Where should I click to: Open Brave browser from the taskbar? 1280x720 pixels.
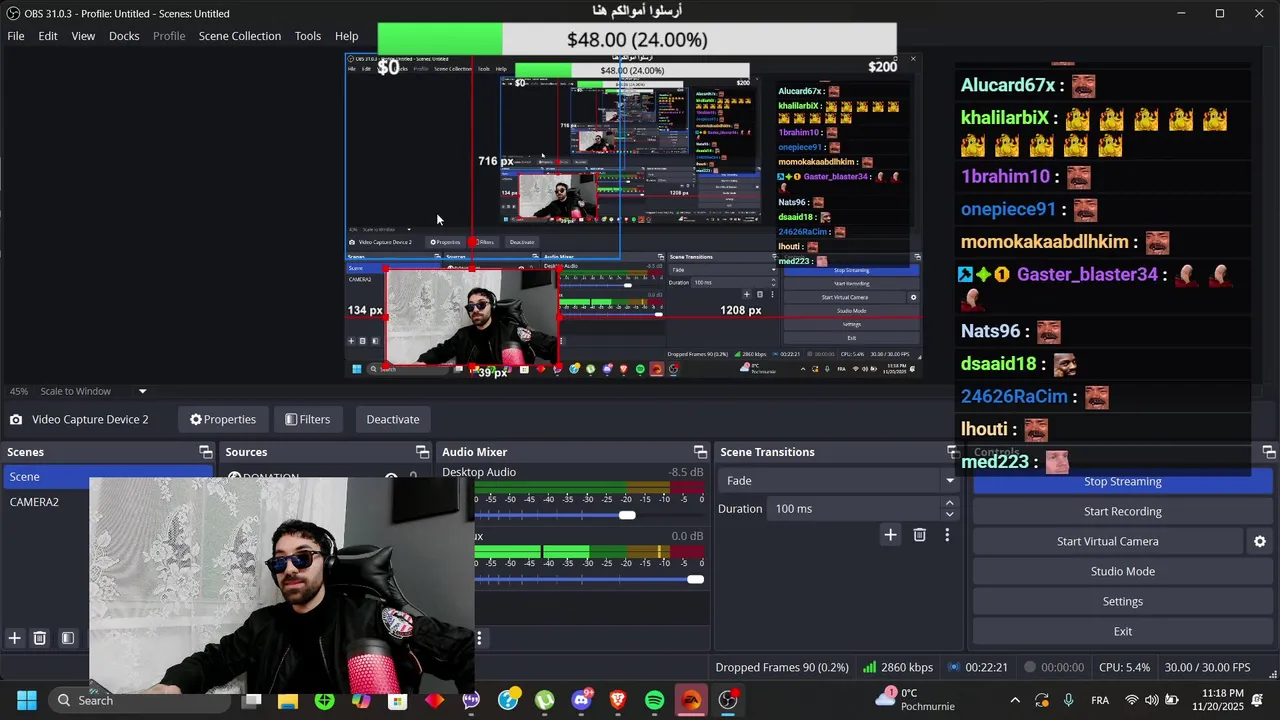618,701
